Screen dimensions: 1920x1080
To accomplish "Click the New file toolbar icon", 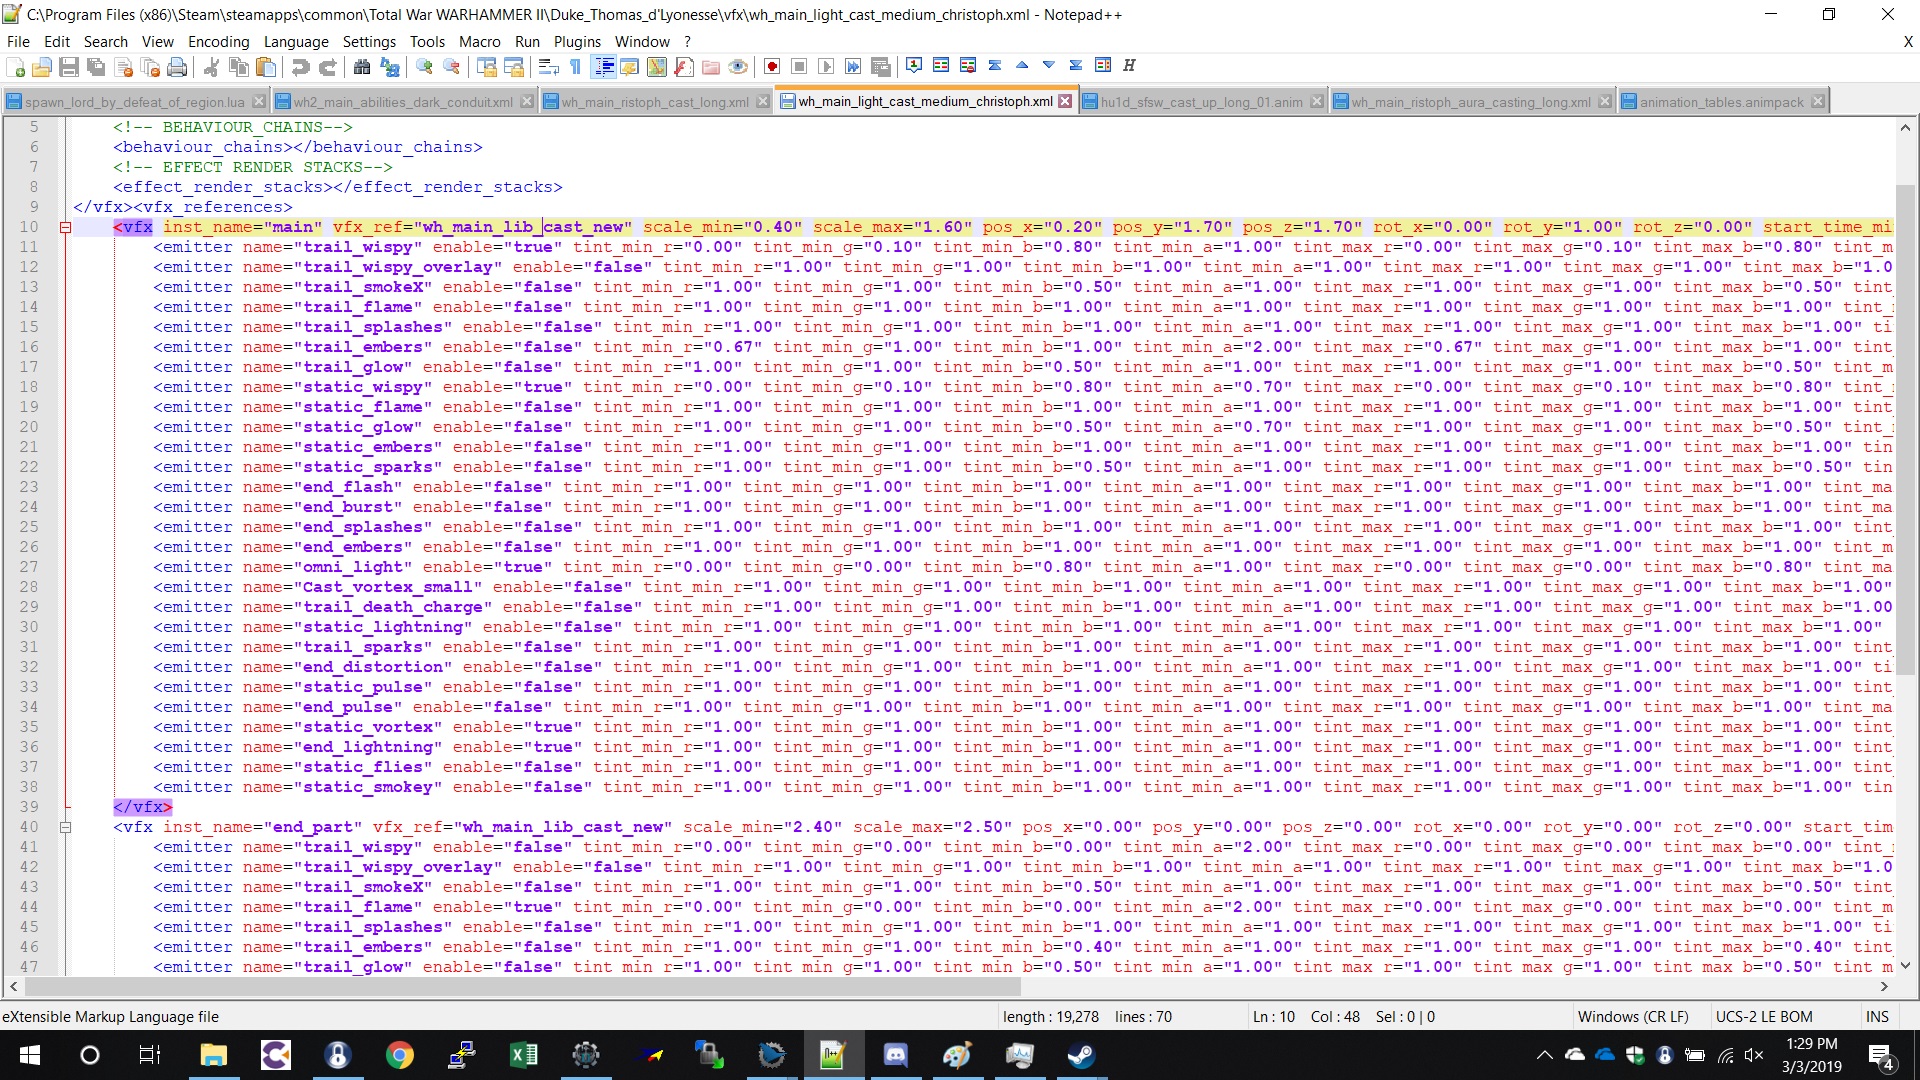I will [x=16, y=66].
